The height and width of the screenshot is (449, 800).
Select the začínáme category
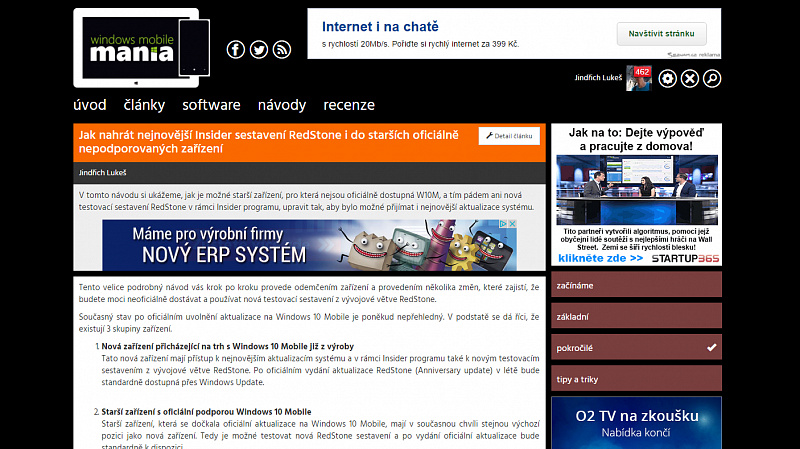[636, 284]
